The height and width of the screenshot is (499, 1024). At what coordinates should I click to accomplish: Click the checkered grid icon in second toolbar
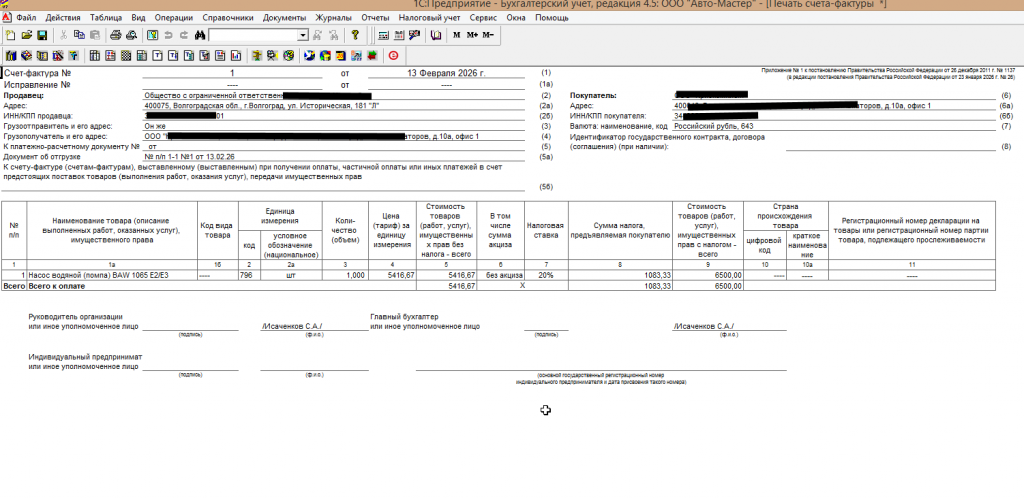coord(126,56)
